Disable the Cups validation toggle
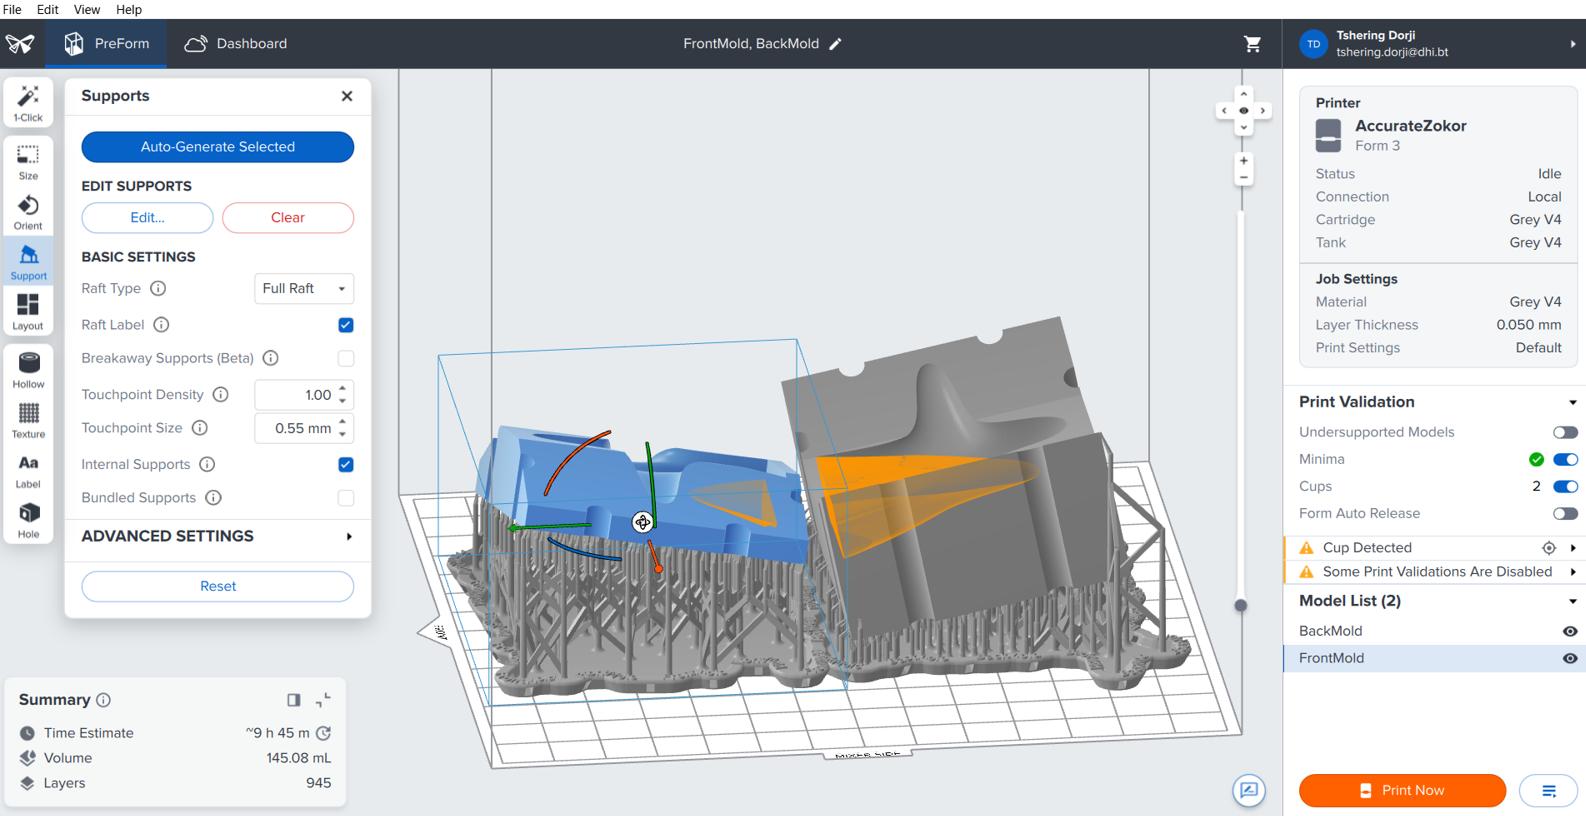 point(1565,486)
